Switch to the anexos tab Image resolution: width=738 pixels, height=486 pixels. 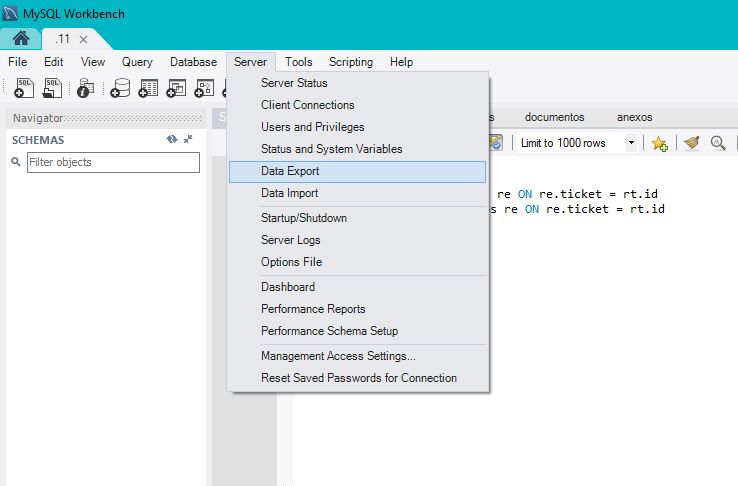tap(634, 117)
